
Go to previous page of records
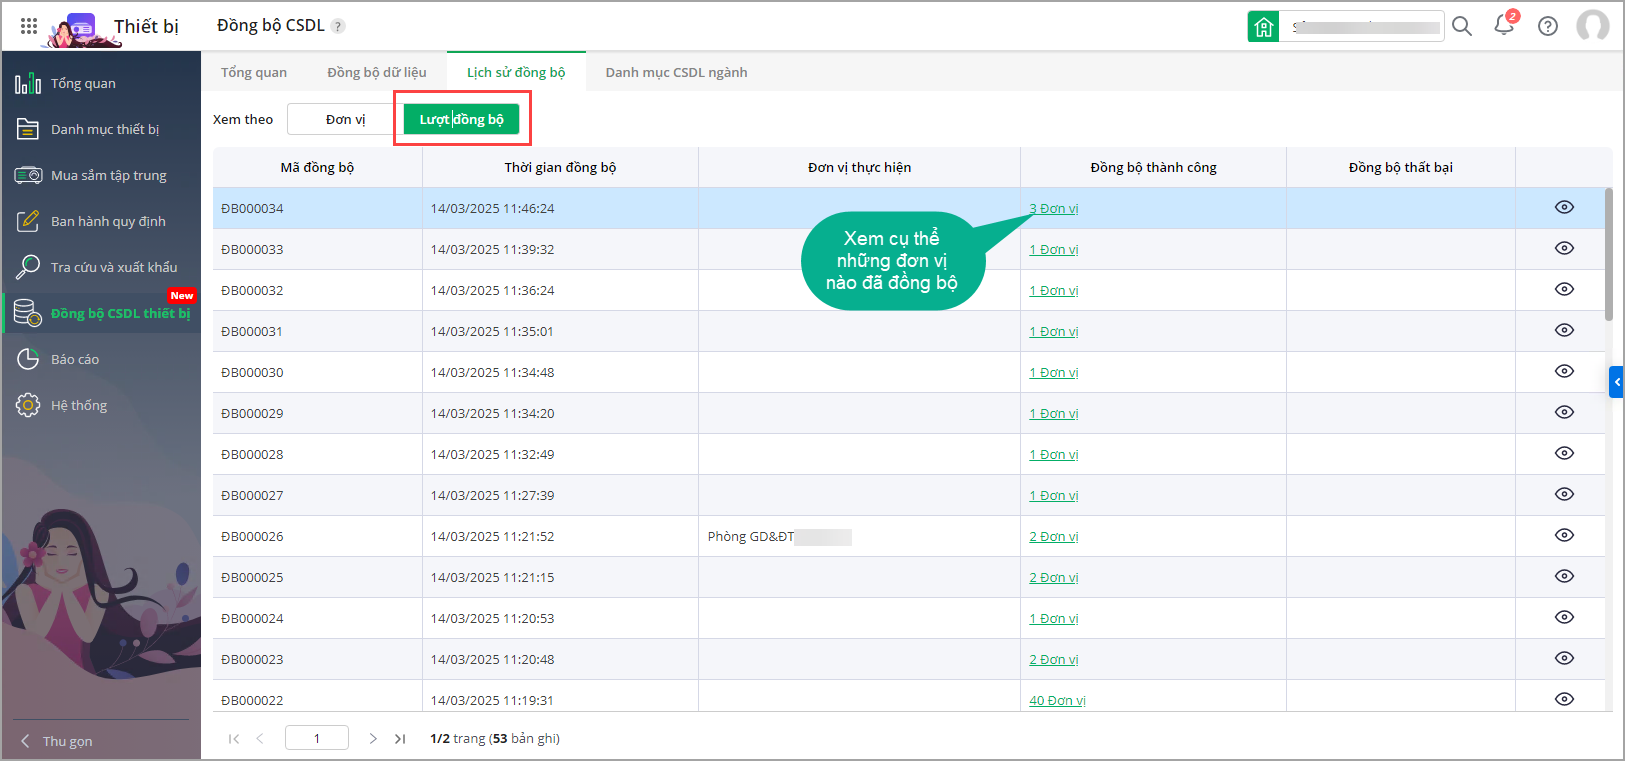260,739
